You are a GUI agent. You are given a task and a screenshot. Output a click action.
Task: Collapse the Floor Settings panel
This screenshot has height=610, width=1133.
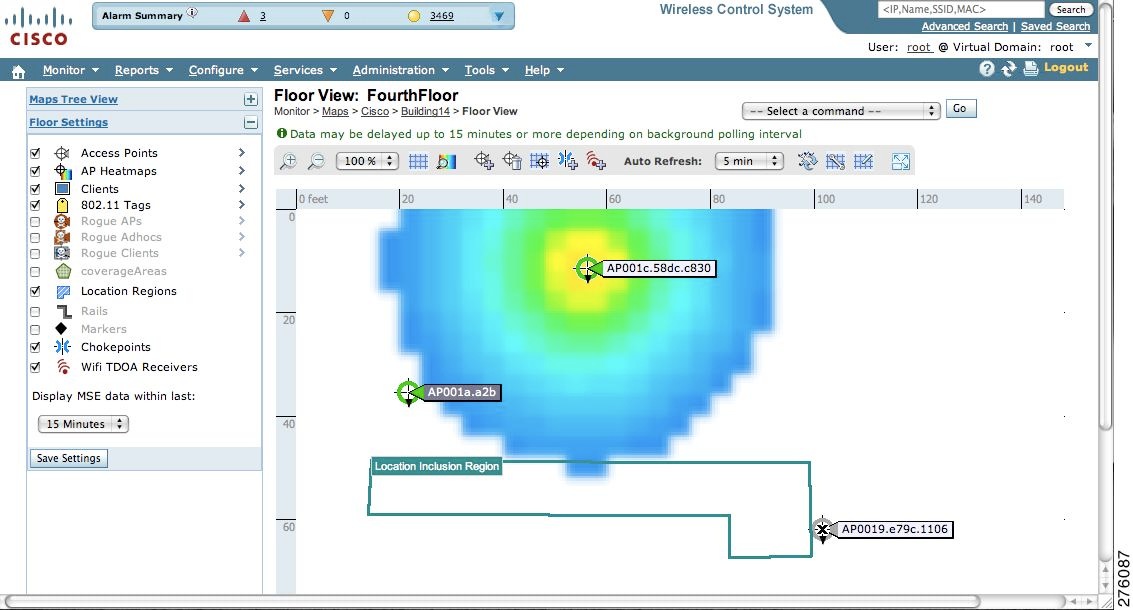pos(250,123)
